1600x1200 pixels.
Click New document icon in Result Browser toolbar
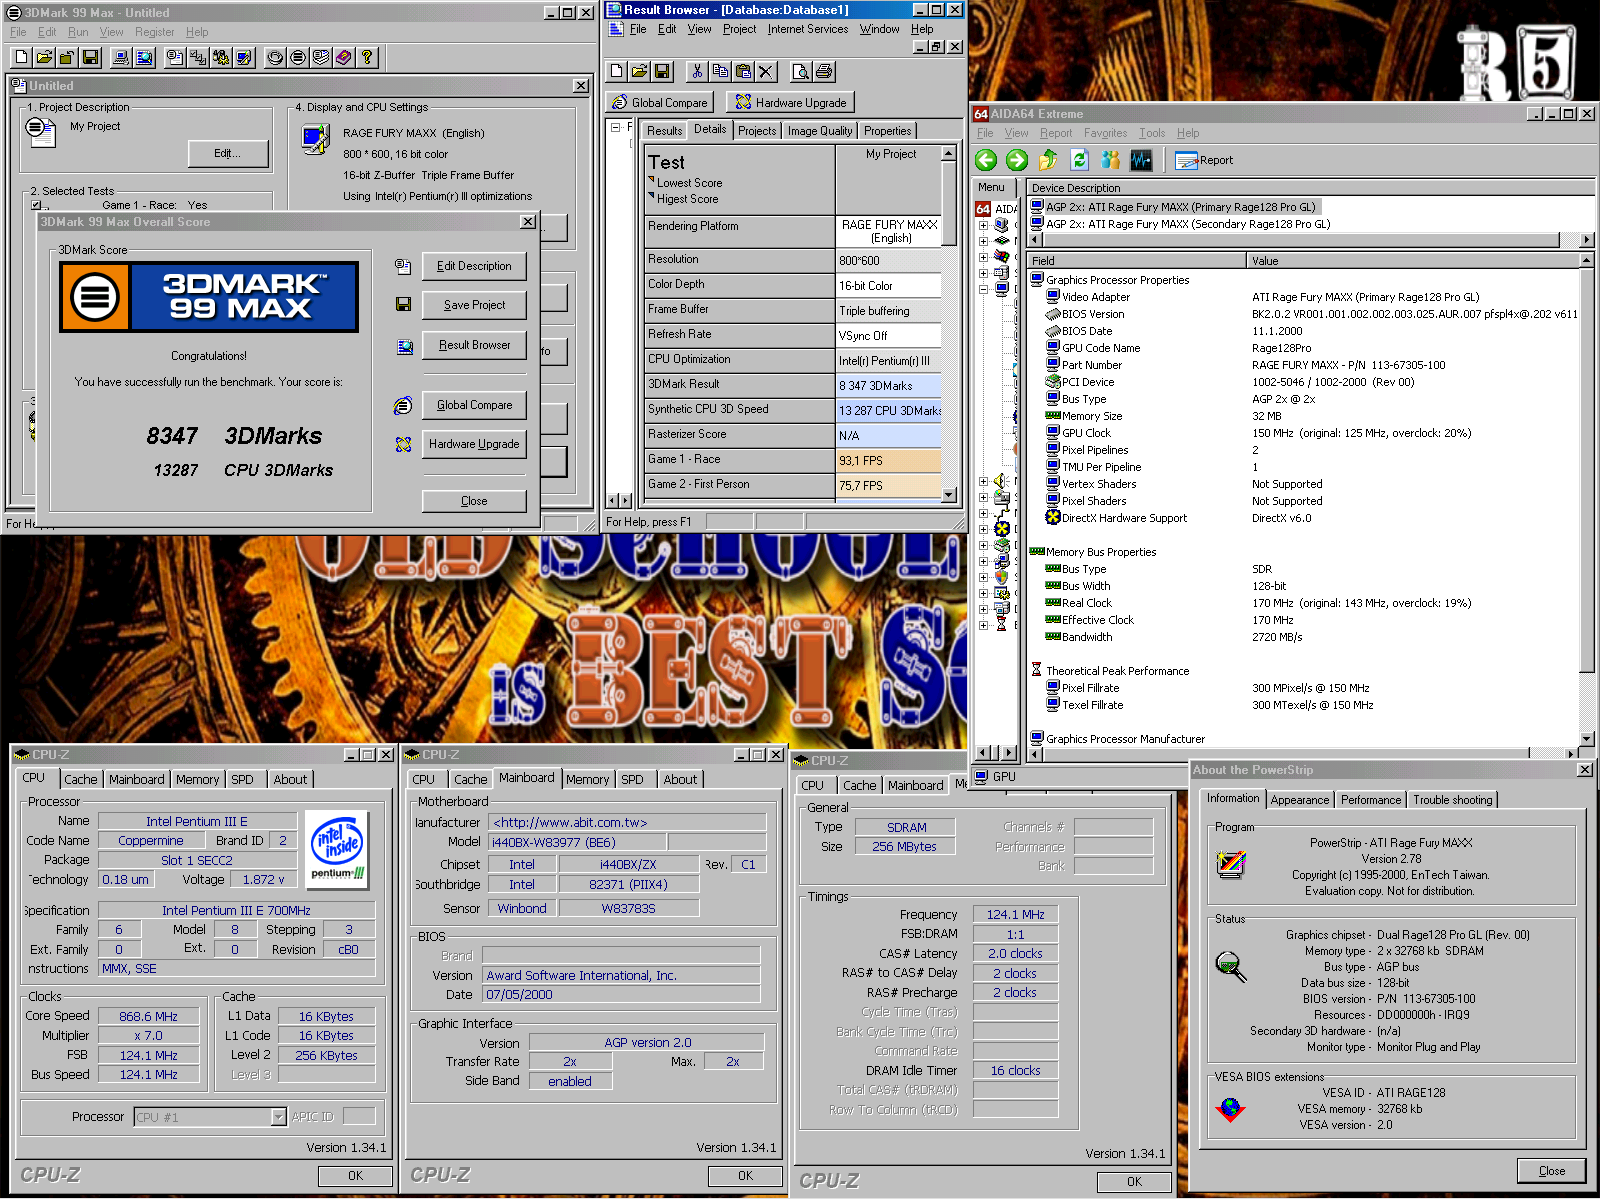(616, 71)
